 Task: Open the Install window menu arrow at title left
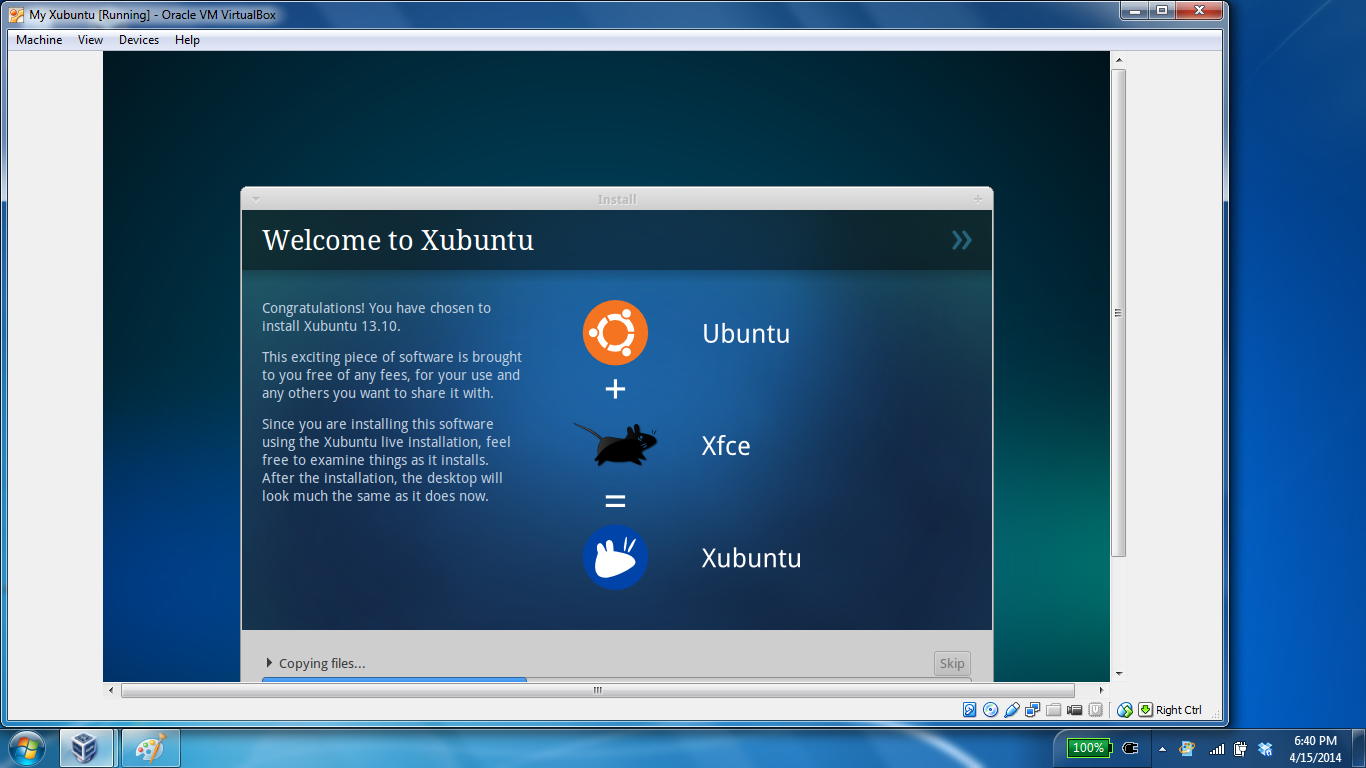coord(256,199)
